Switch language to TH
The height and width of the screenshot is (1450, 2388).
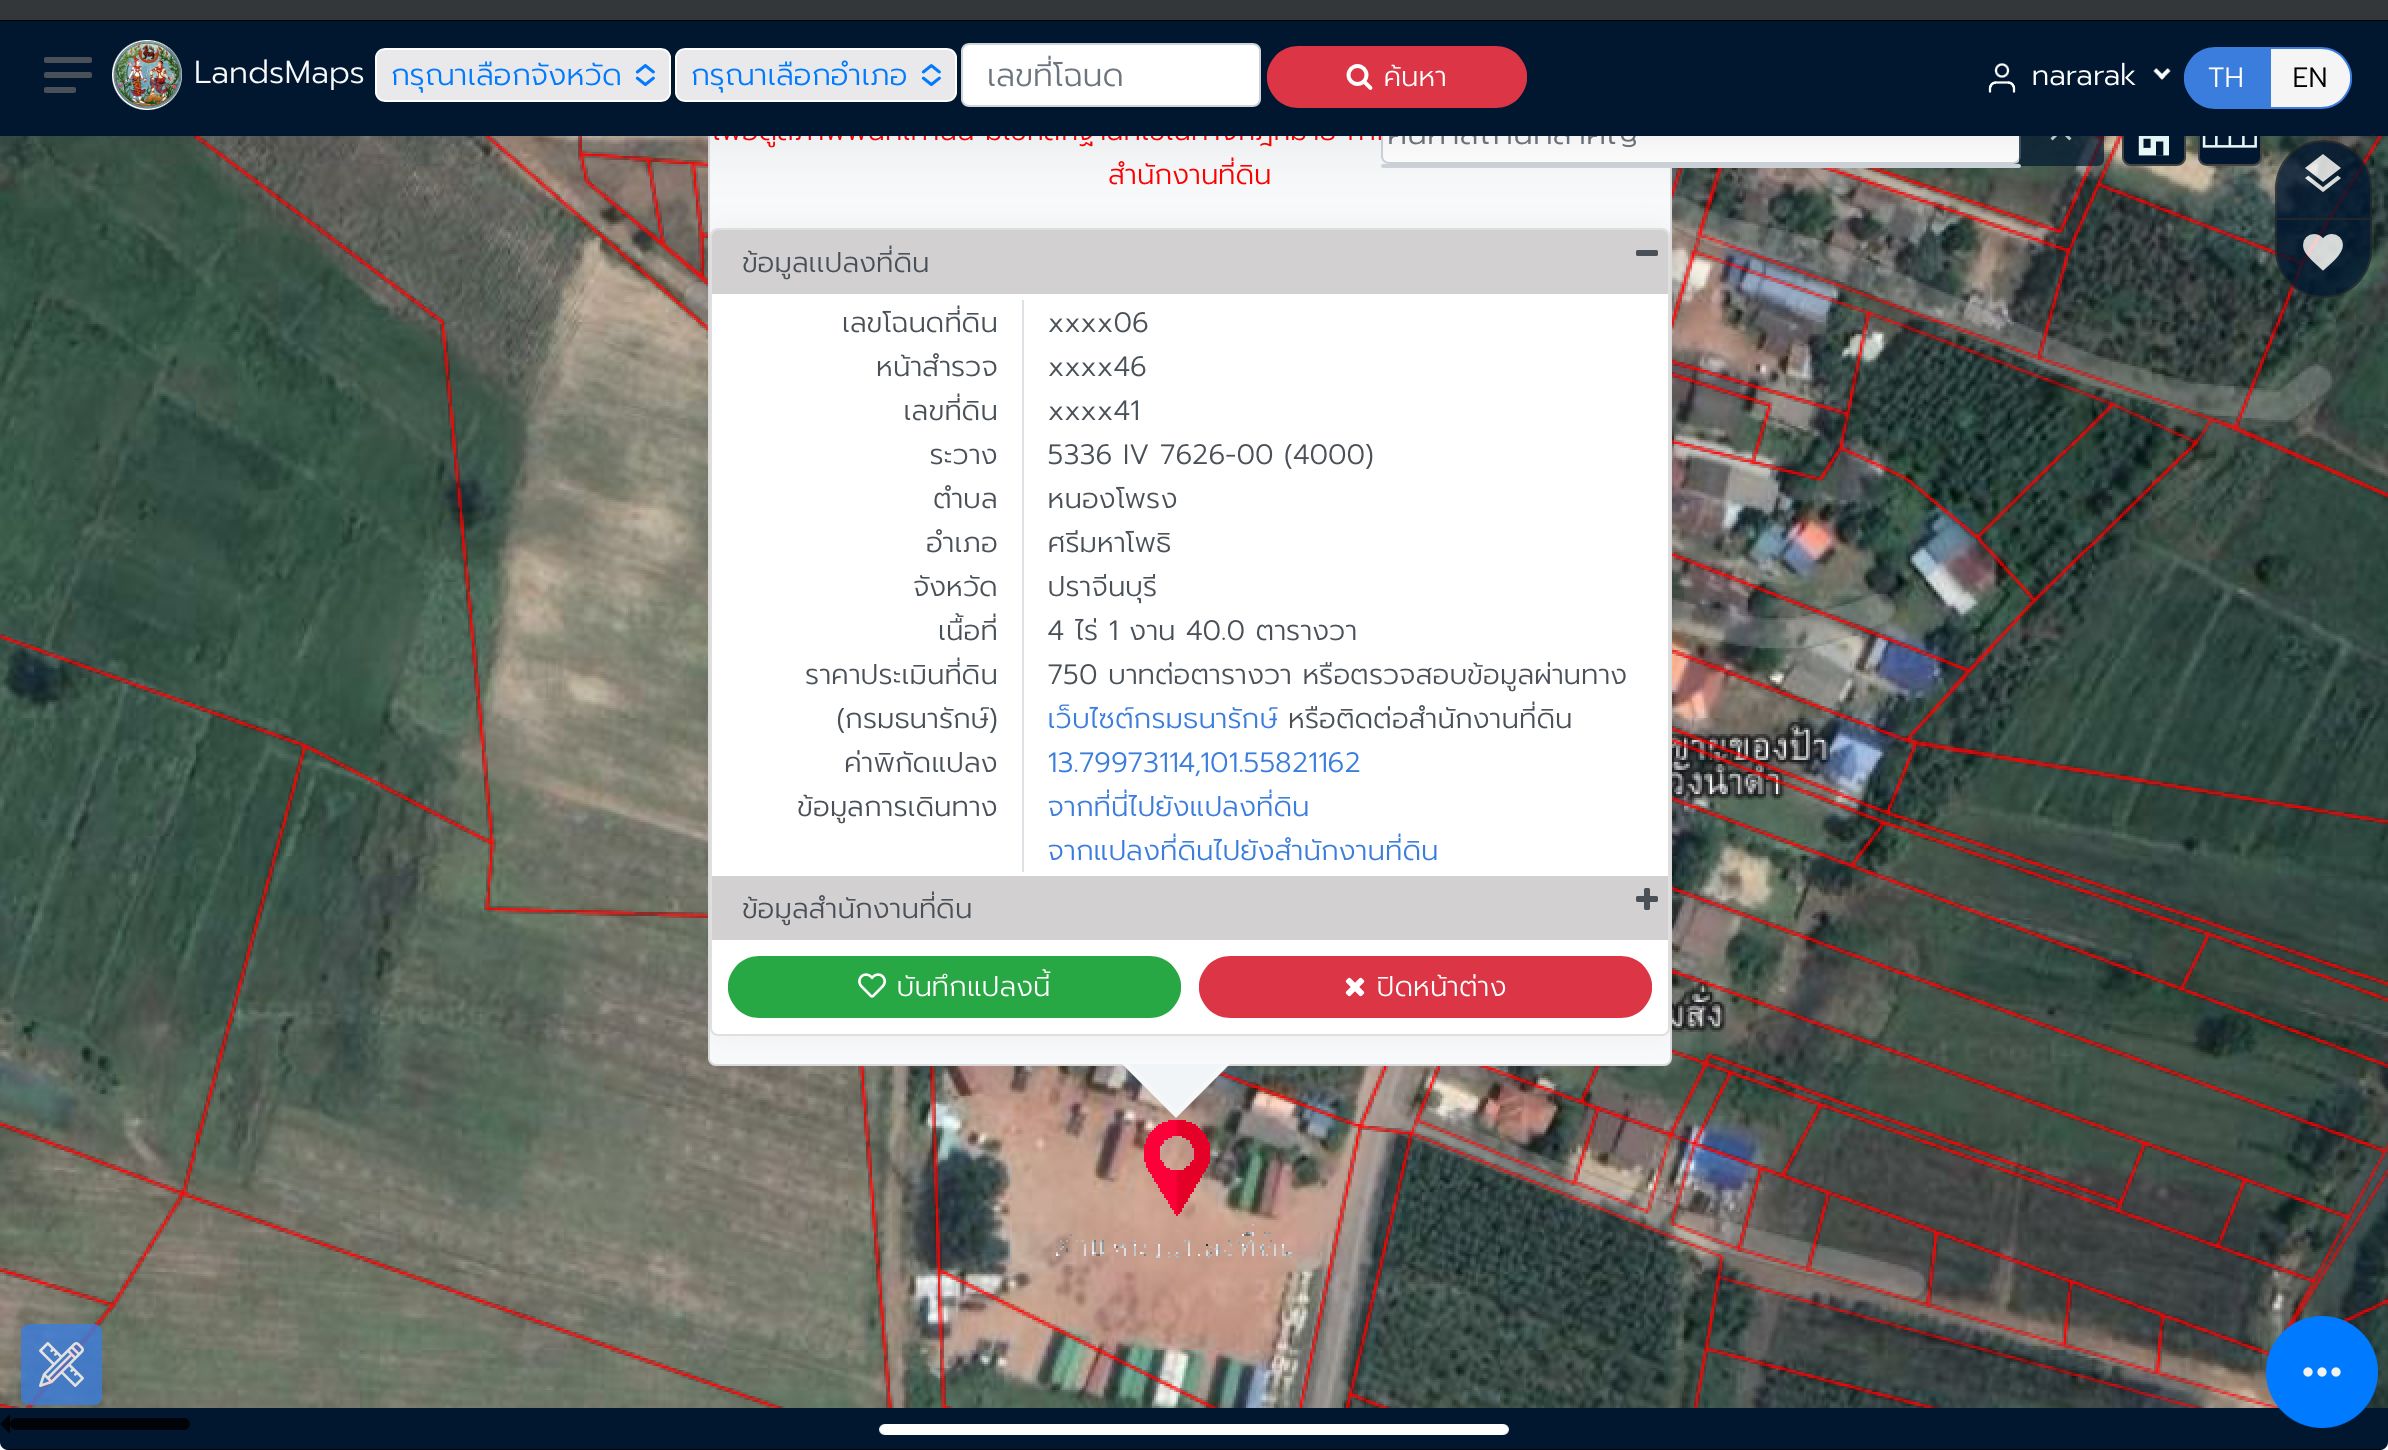point(2226,77)
